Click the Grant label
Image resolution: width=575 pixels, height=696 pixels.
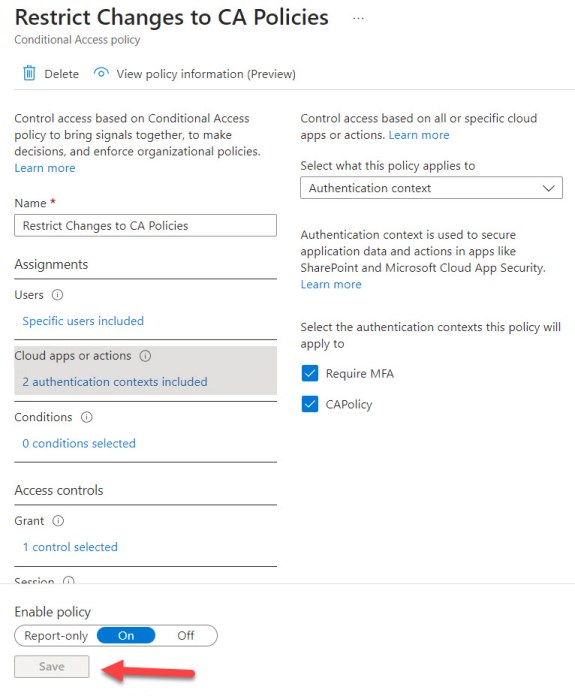coord(29,521)
